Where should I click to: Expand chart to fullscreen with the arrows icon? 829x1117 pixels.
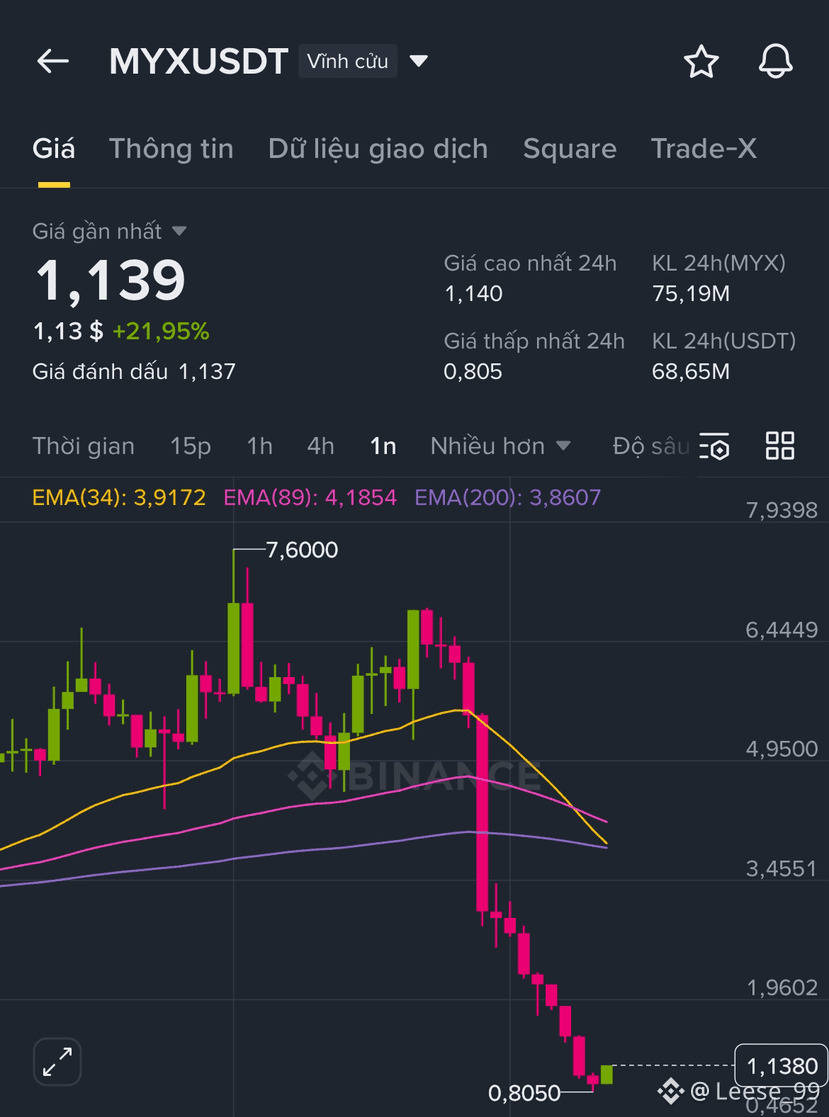pyautogui.click(x=57, y=1061)
